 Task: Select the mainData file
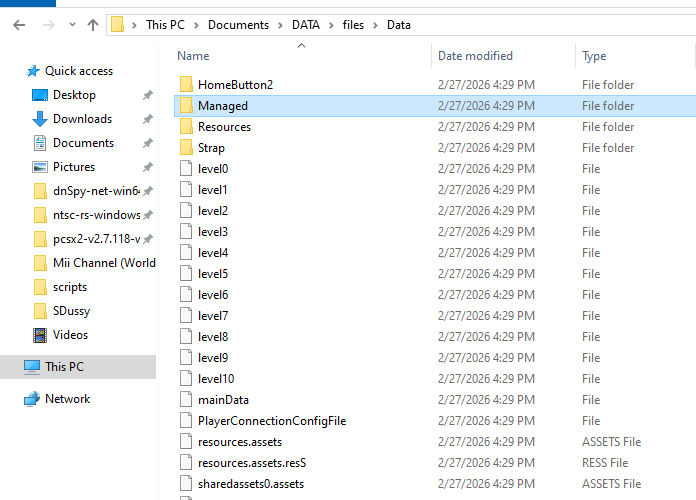[x=223, y=400]
